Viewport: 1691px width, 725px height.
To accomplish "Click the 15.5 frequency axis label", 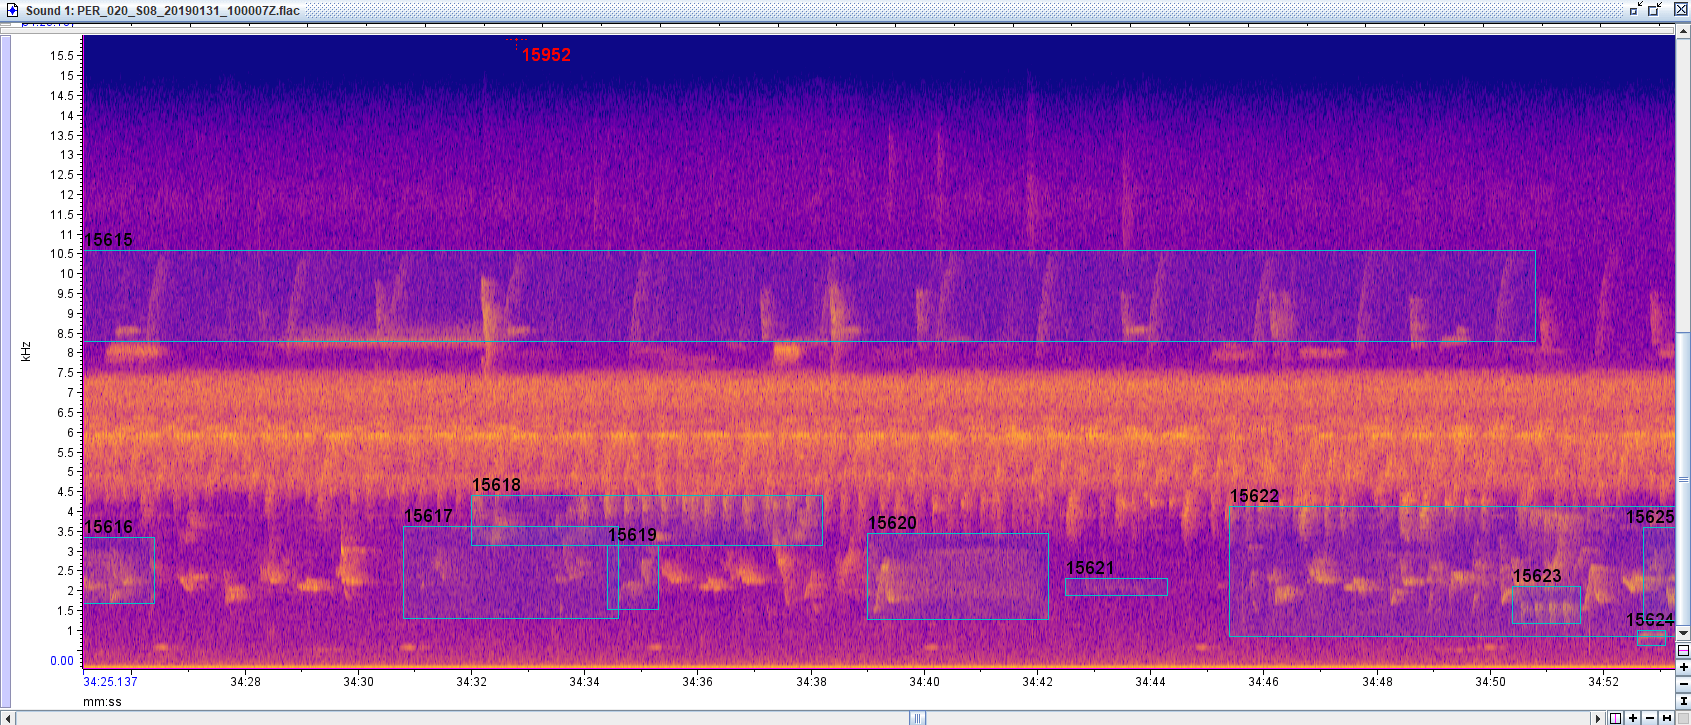I will (62, 56).
